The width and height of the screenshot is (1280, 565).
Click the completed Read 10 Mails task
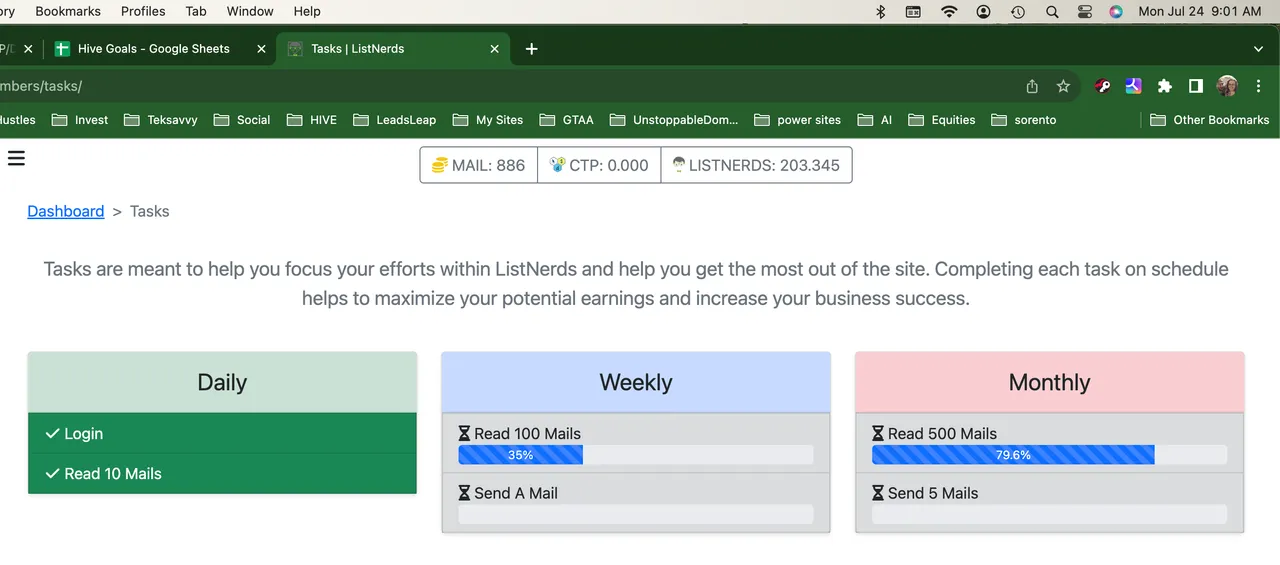[x=222, y=474]
